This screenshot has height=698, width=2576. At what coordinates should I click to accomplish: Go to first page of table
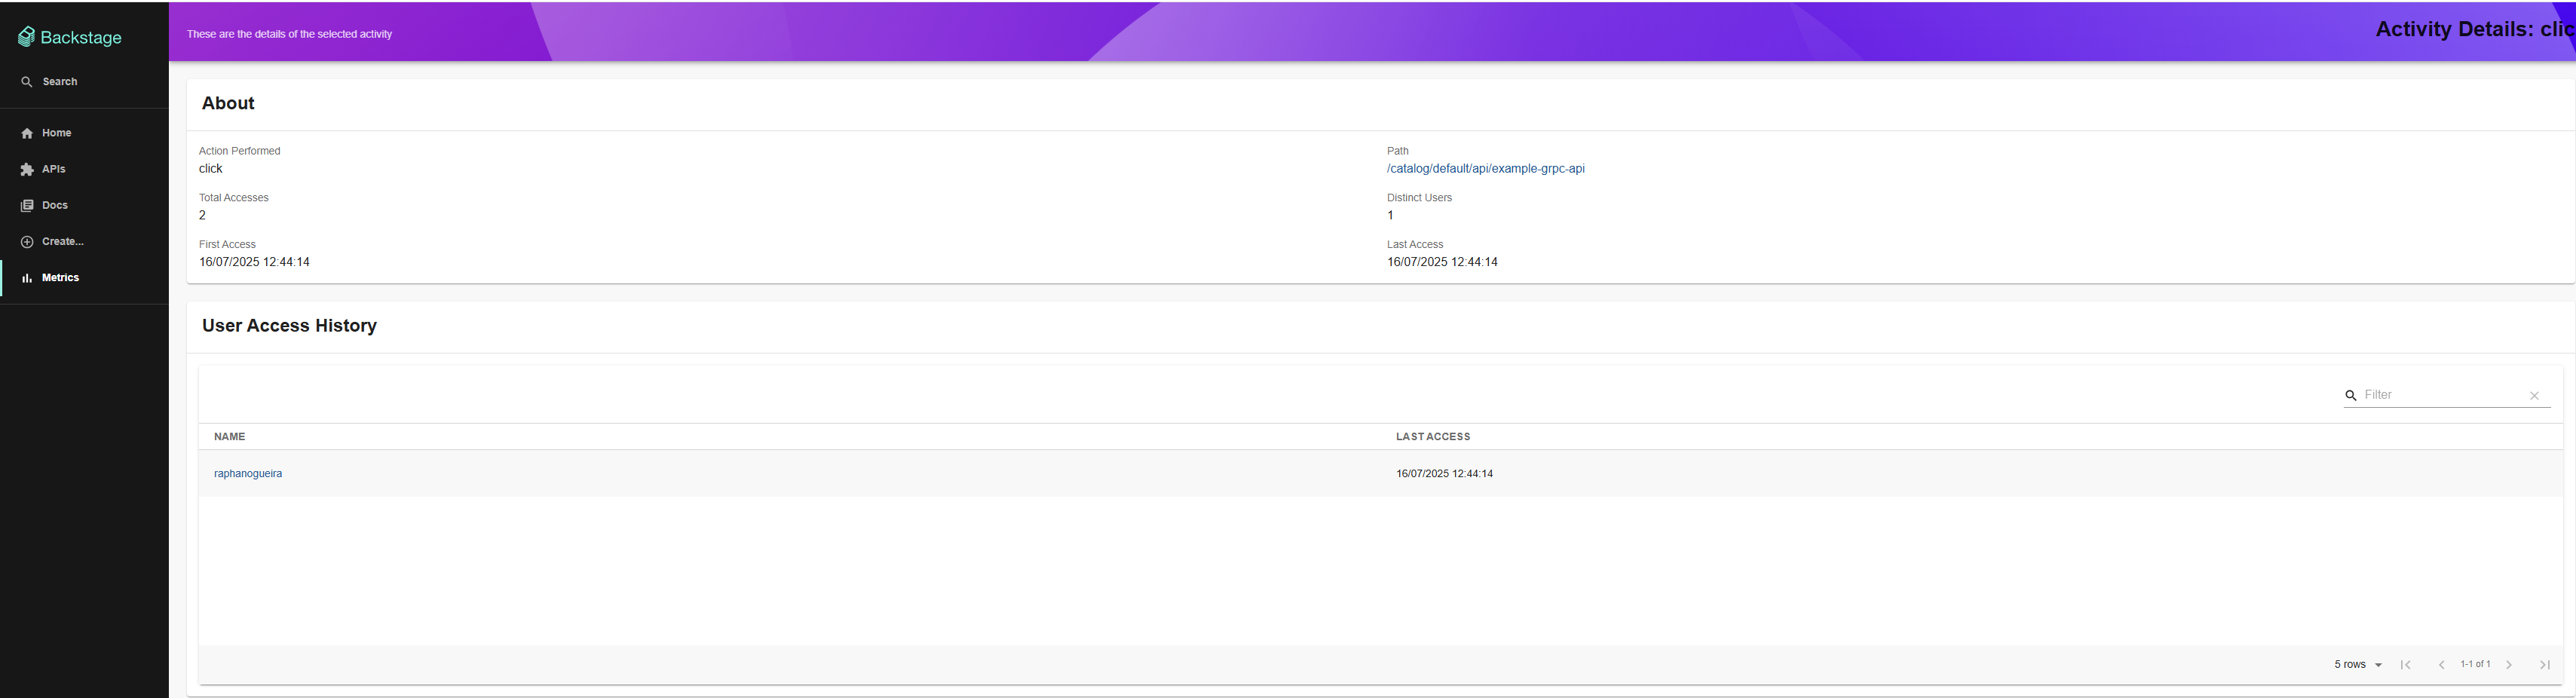pos(2405,665)
